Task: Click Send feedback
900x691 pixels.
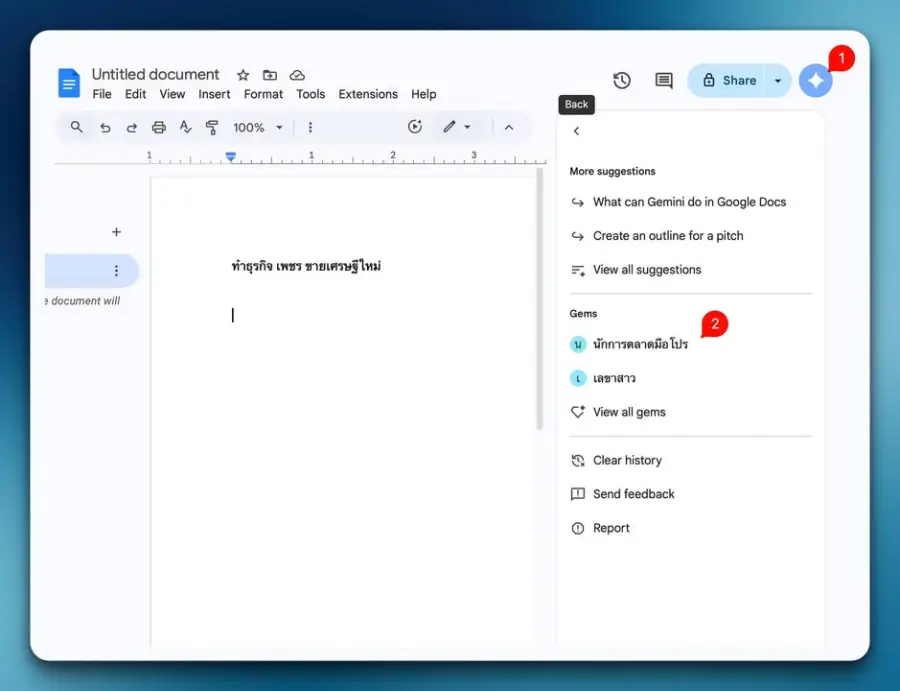Action: click(623, 494)
